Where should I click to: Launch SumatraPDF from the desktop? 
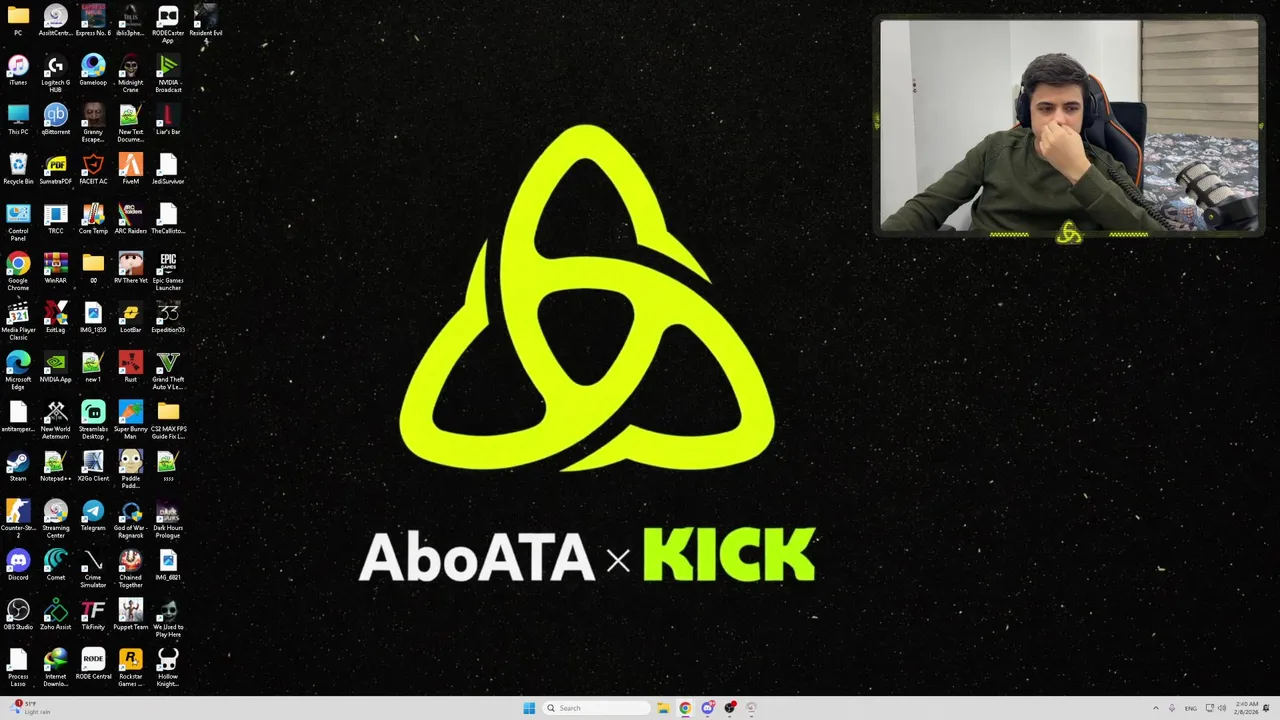[56, 170]
